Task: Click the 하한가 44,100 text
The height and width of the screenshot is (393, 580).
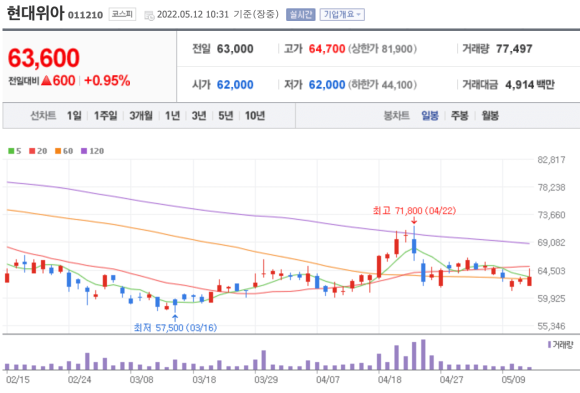Action: [x=382, y=85]
